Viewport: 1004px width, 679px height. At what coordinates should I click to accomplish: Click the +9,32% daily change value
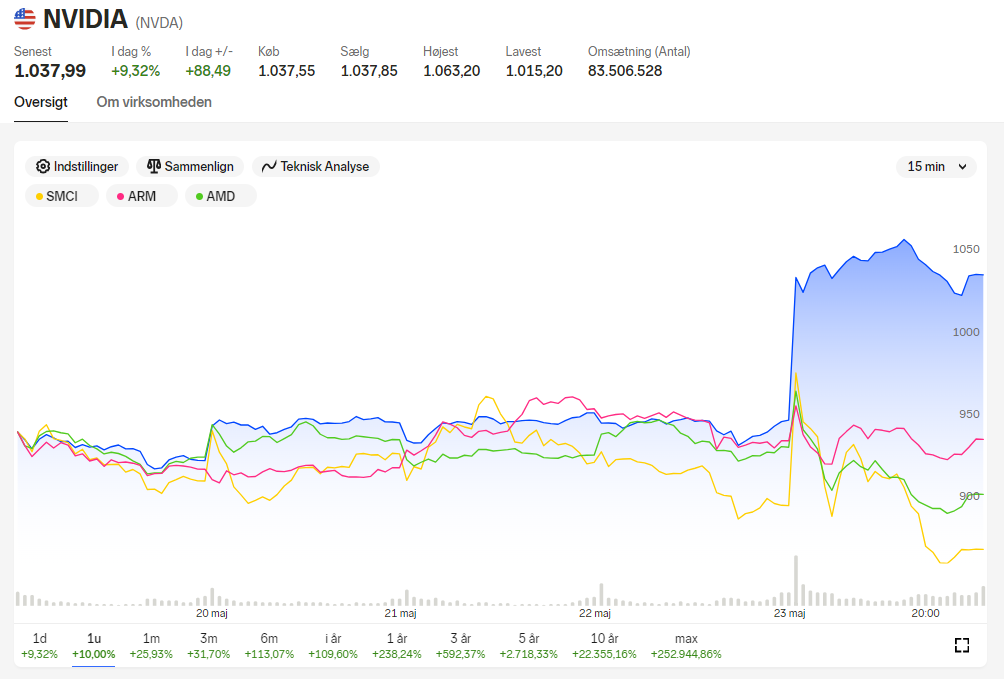click(136, 71)
